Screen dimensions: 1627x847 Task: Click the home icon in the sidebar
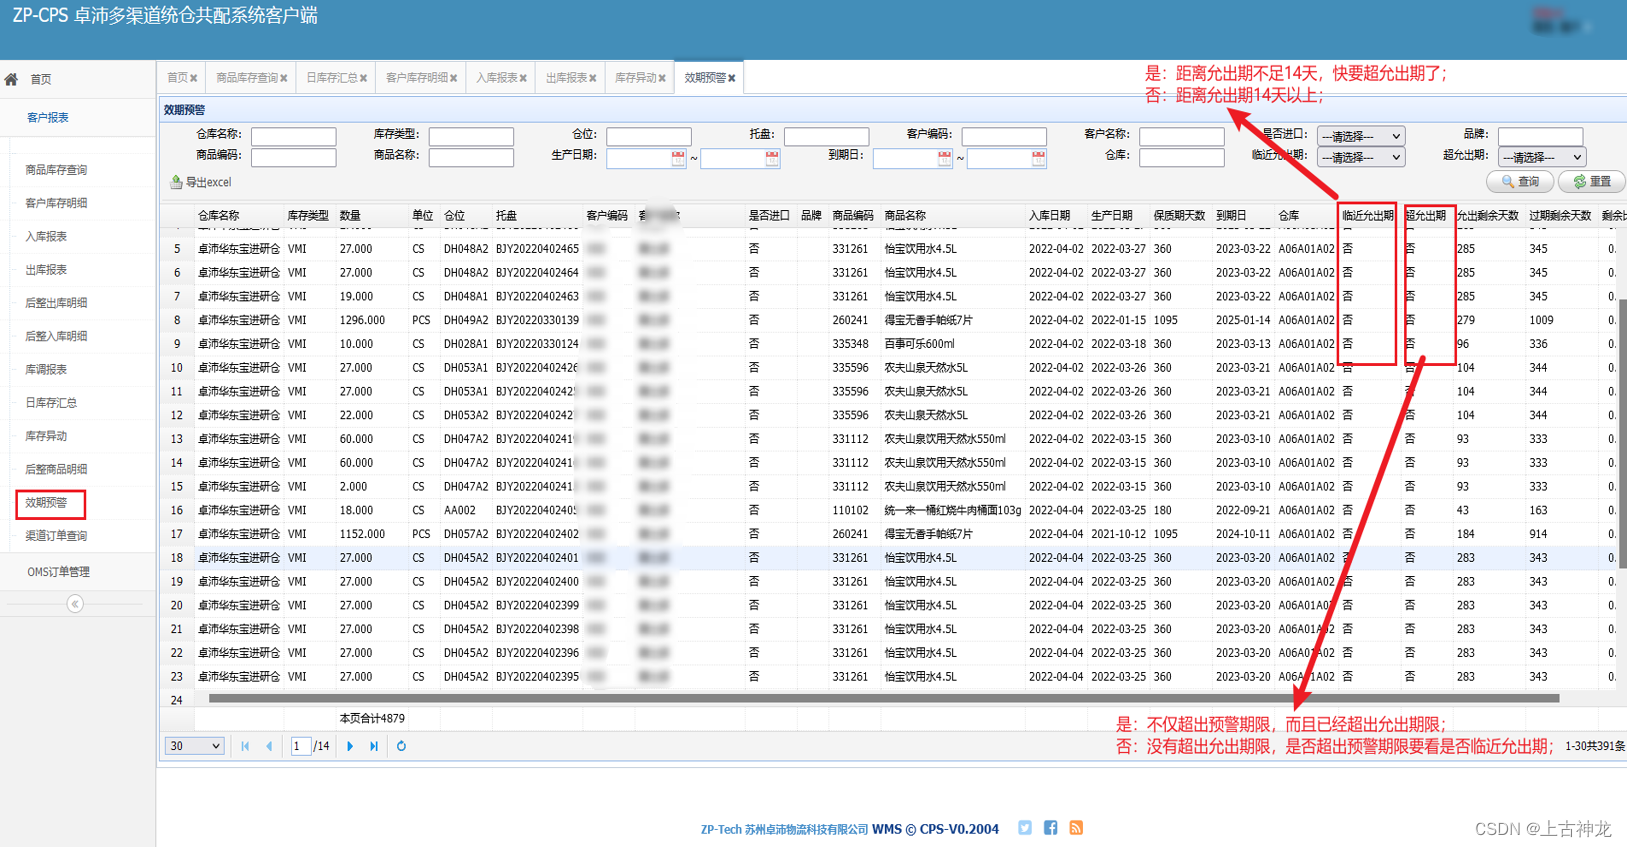point(12,79)
